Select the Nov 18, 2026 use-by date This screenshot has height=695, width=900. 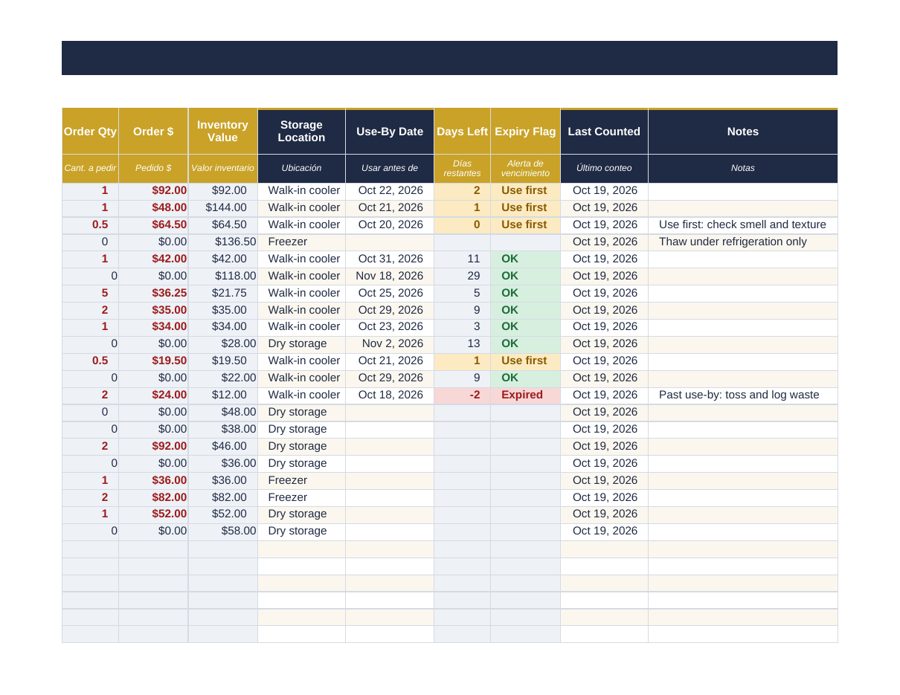click(390, 276)
